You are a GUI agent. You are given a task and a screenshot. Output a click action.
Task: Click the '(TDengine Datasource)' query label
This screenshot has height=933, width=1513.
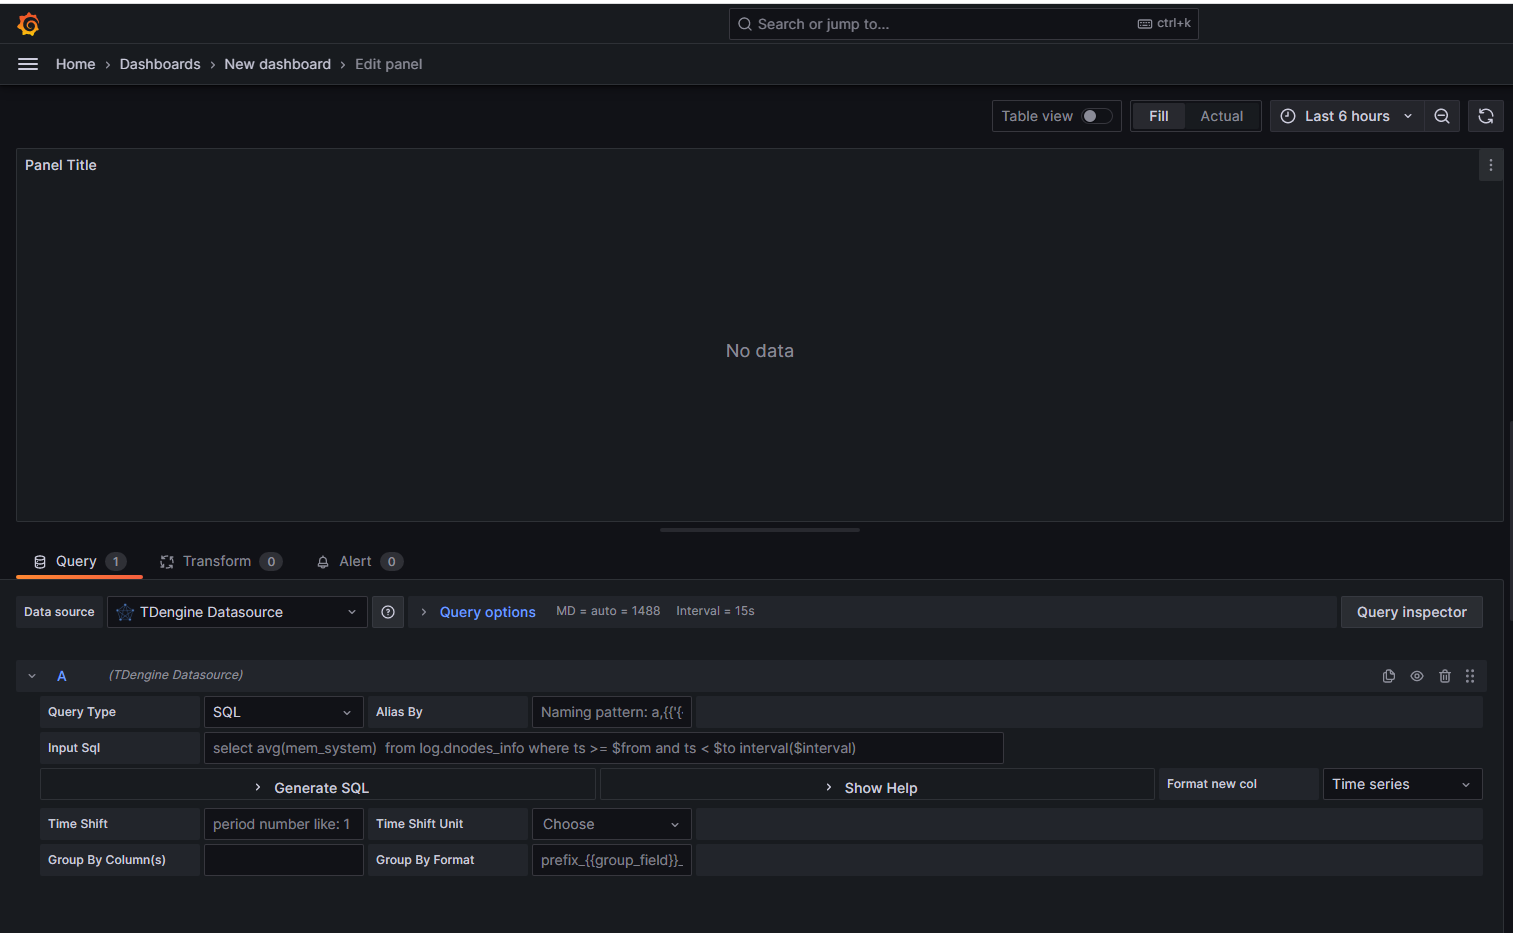176,675
